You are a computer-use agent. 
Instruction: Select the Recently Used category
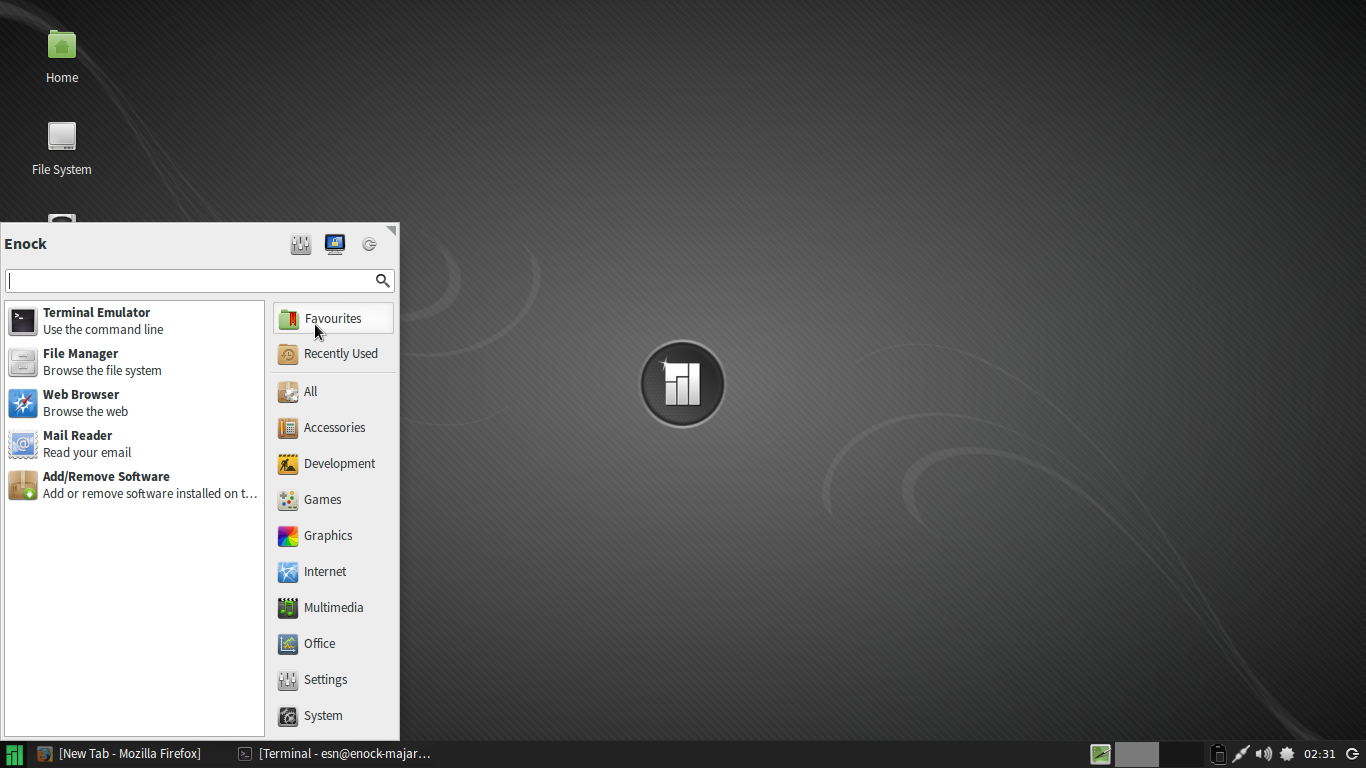pos(333,354)
